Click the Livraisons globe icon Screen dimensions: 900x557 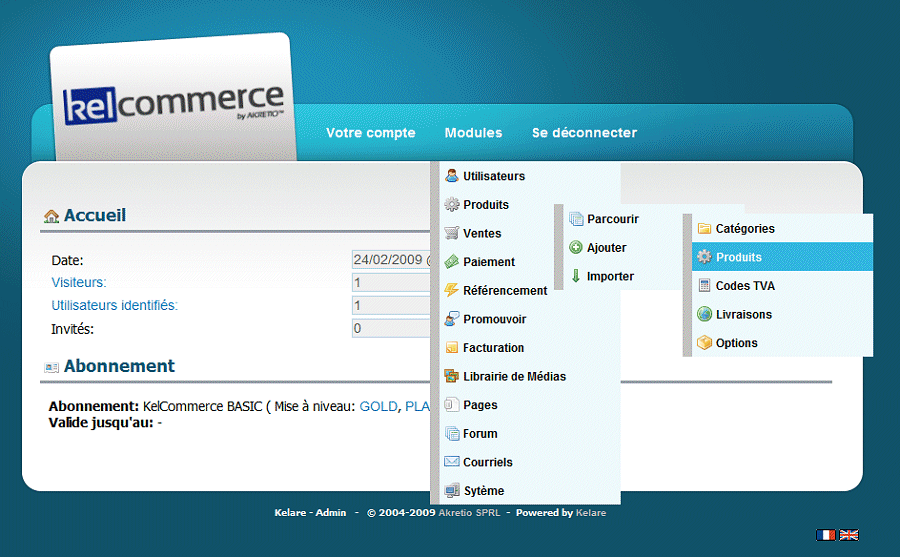tap(704, 315)
